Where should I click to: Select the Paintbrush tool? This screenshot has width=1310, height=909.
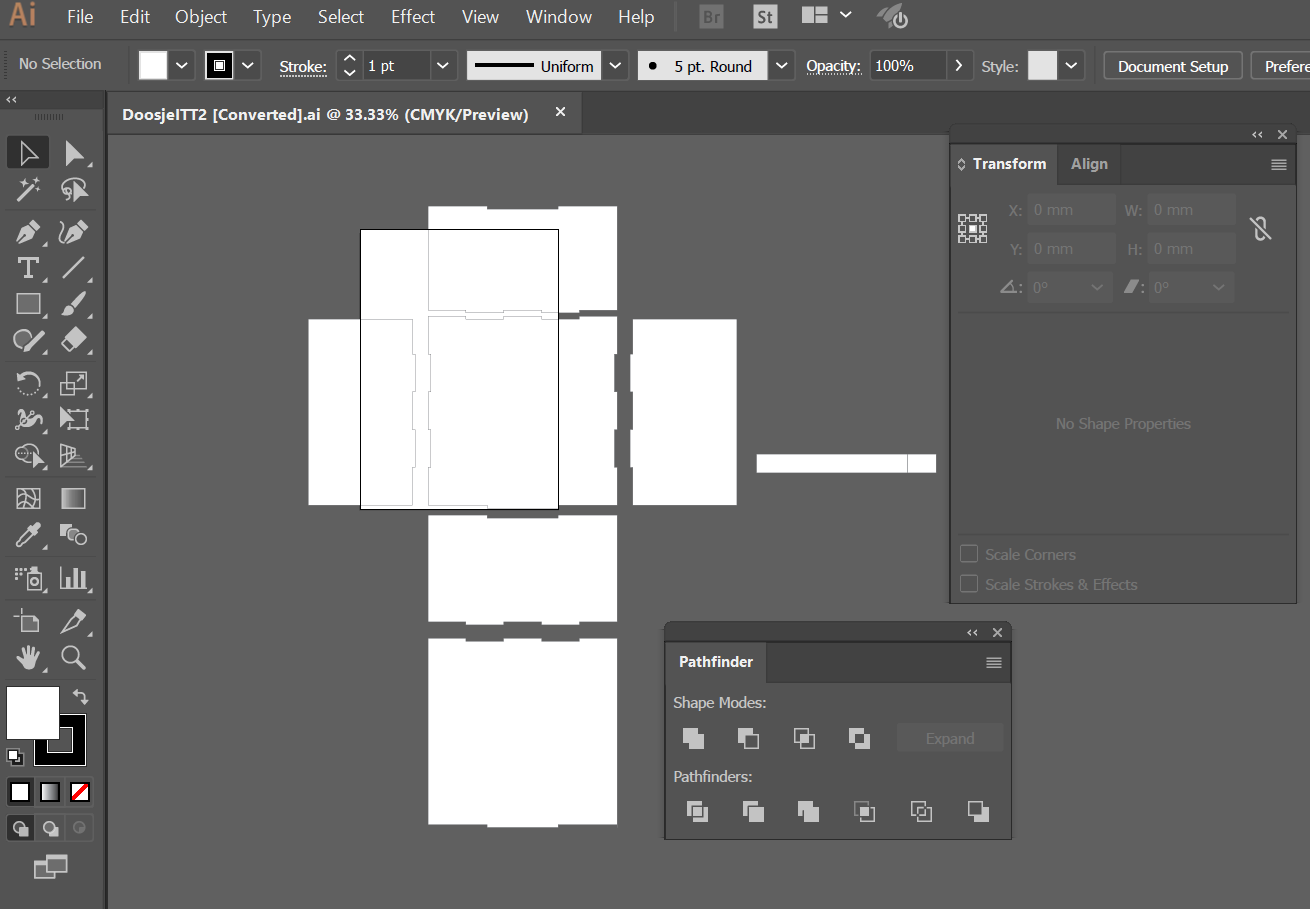click(74, 304)
